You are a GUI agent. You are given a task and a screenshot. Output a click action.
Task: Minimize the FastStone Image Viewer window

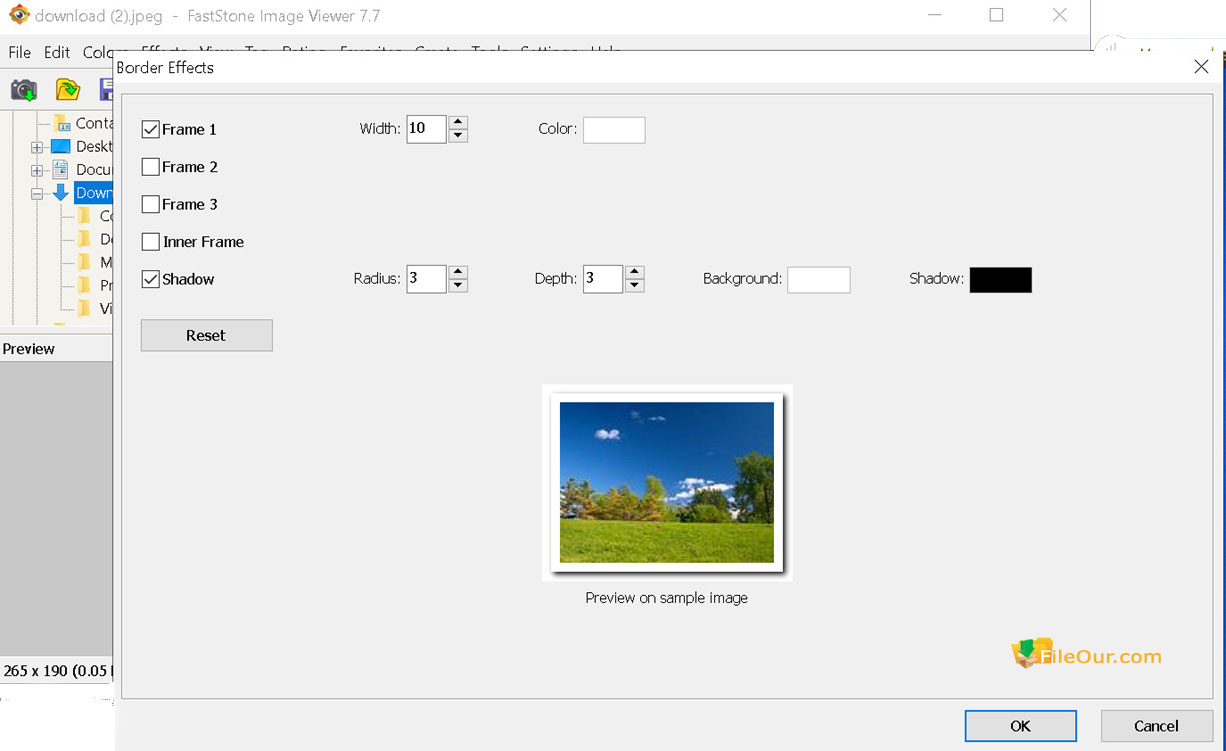coord(935,15)
